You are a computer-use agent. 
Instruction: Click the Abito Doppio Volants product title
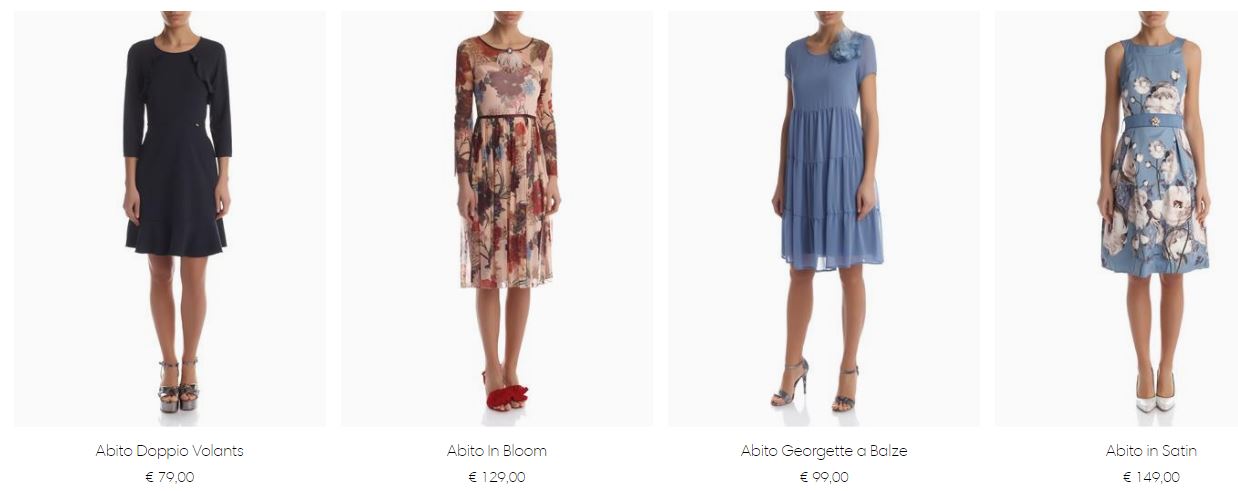170,451
